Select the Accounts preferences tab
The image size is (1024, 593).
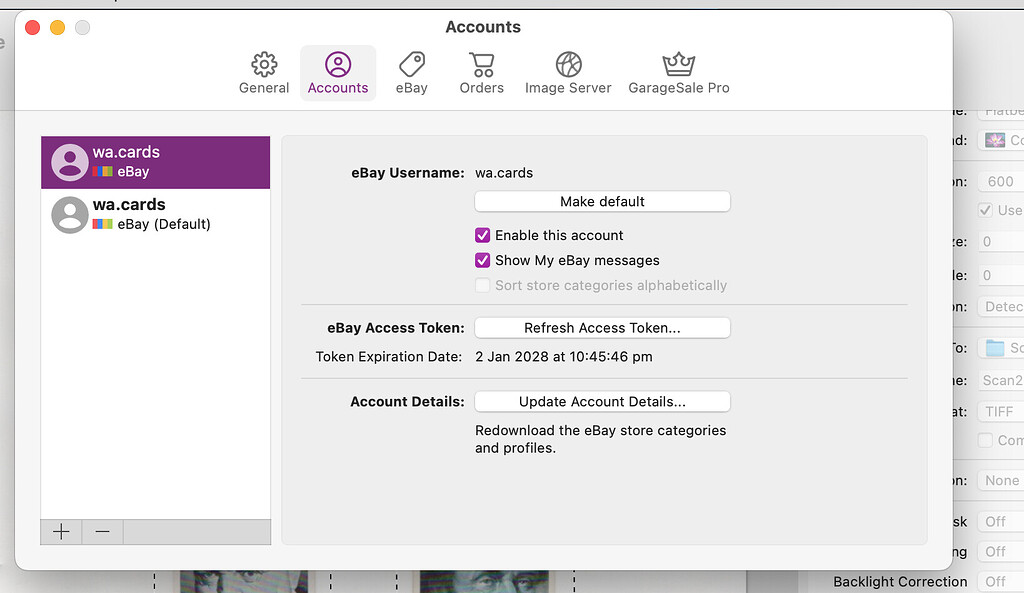(338, 73)
